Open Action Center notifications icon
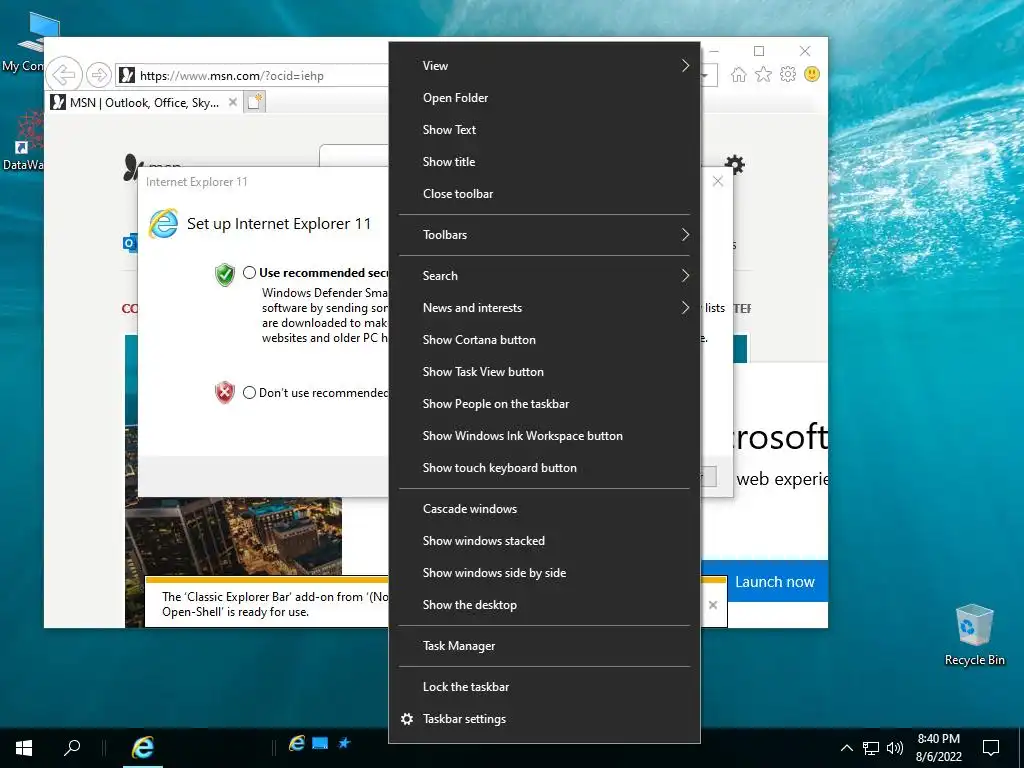1024x768 pixels. [991, 748]
